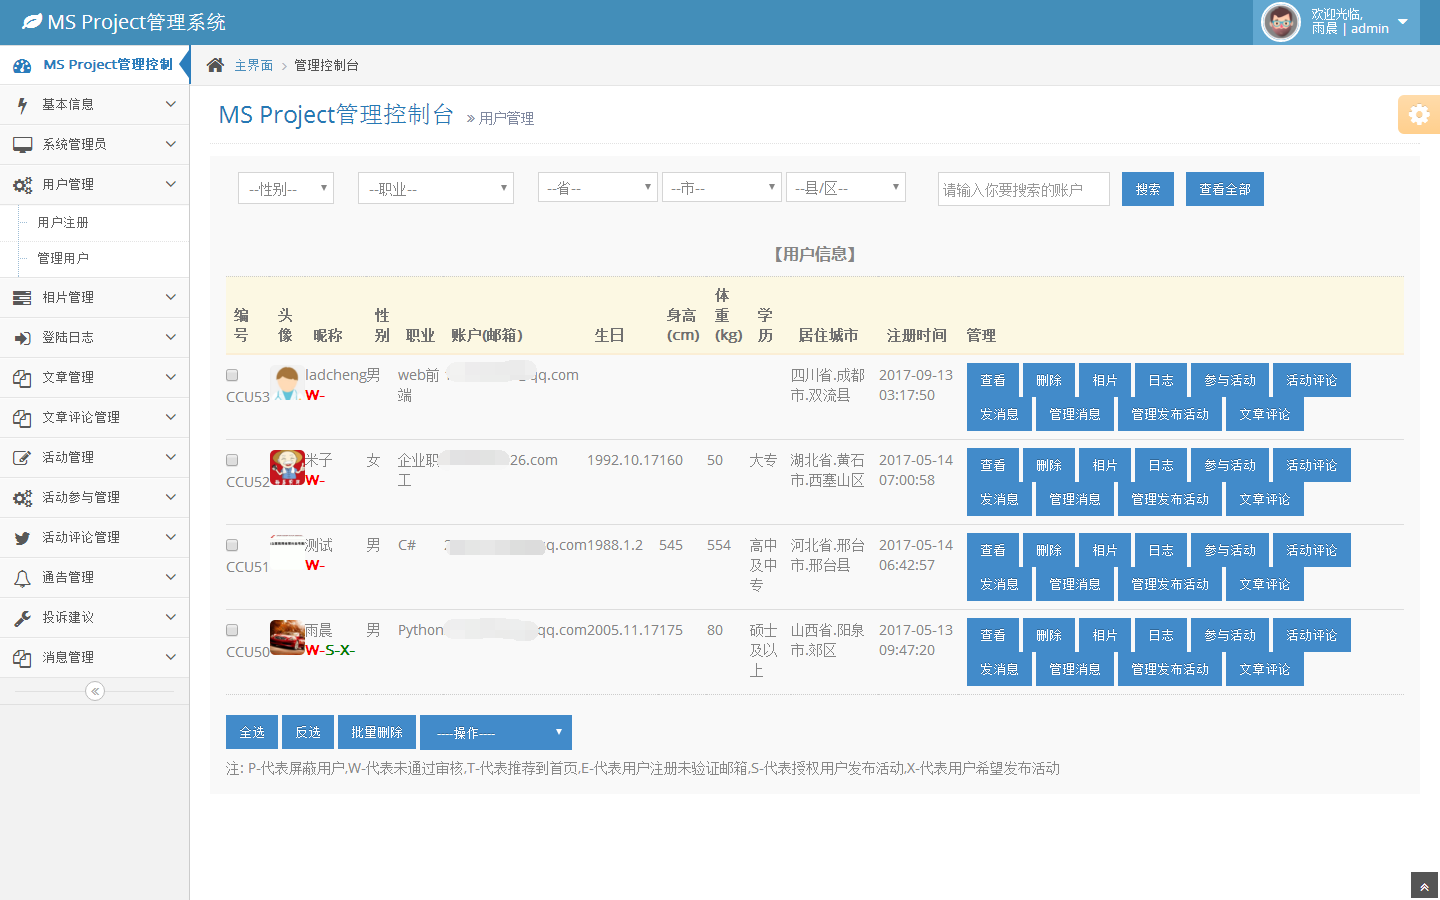Click the account search input field
The width and height of the screenshot is (1440, 900).
(x=1023, y=189)
